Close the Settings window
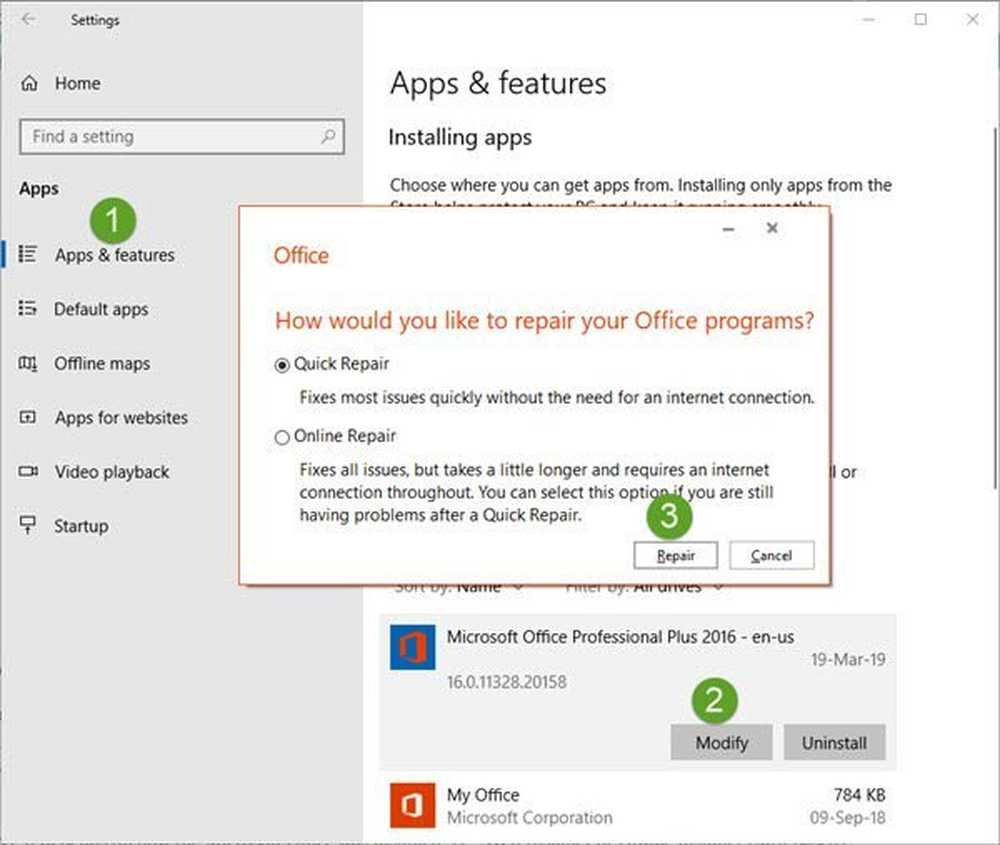The image size is (1000, 845). [972, 19]
